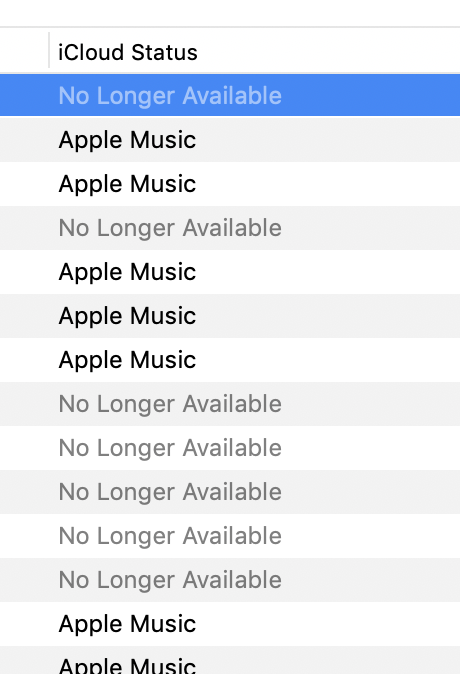Click blank header space right of iCloud Status

click(329, 51)
